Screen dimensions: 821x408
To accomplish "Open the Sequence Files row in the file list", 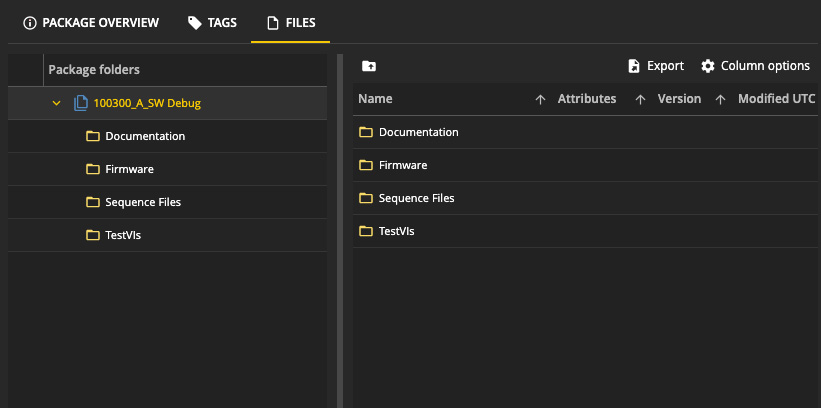I will [x=416, y=198].
